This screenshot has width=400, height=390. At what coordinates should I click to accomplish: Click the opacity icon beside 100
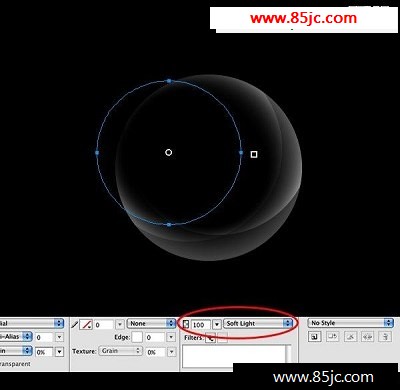[186, 324]
